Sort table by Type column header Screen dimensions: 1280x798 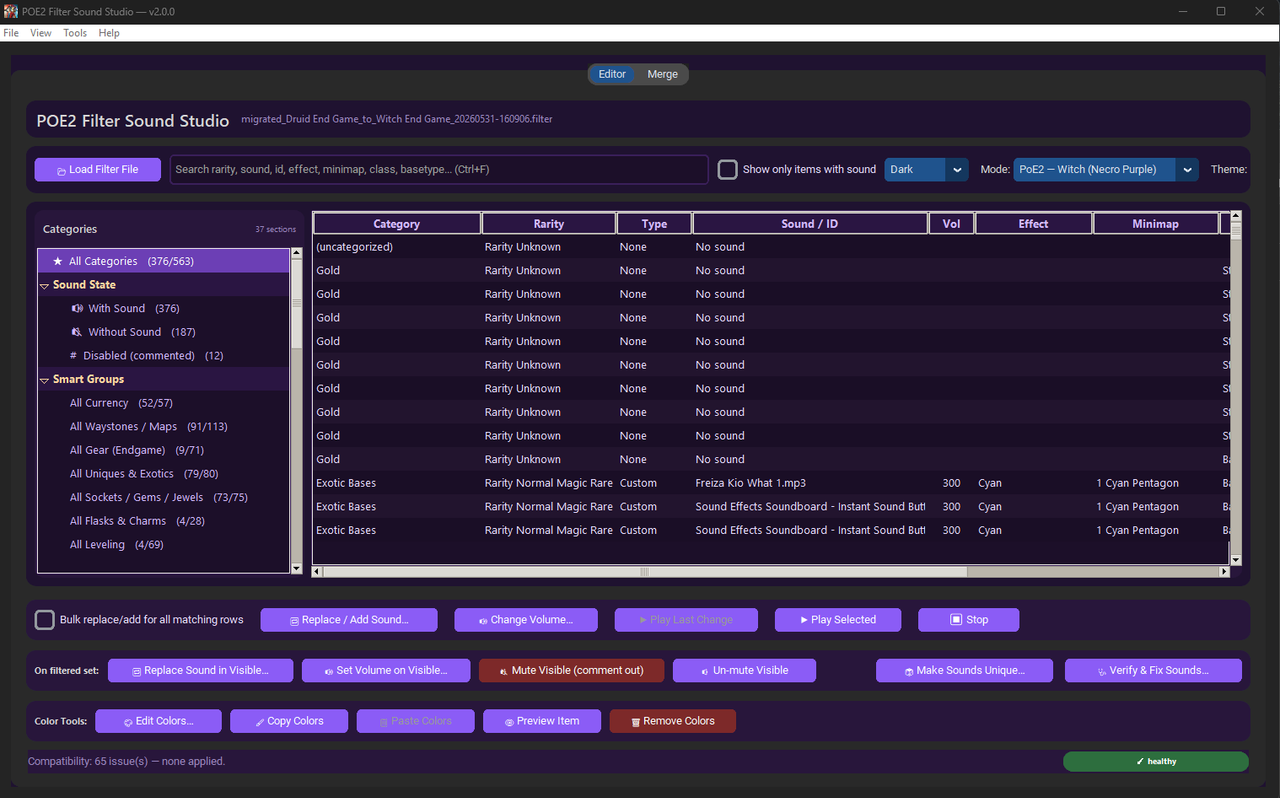[x=654, y=224]
